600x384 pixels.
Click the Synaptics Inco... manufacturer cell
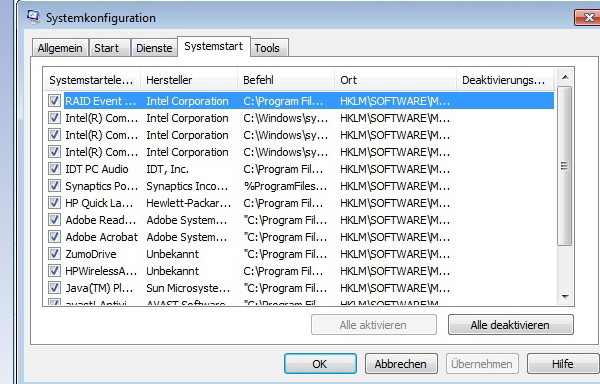click(187, 186)
